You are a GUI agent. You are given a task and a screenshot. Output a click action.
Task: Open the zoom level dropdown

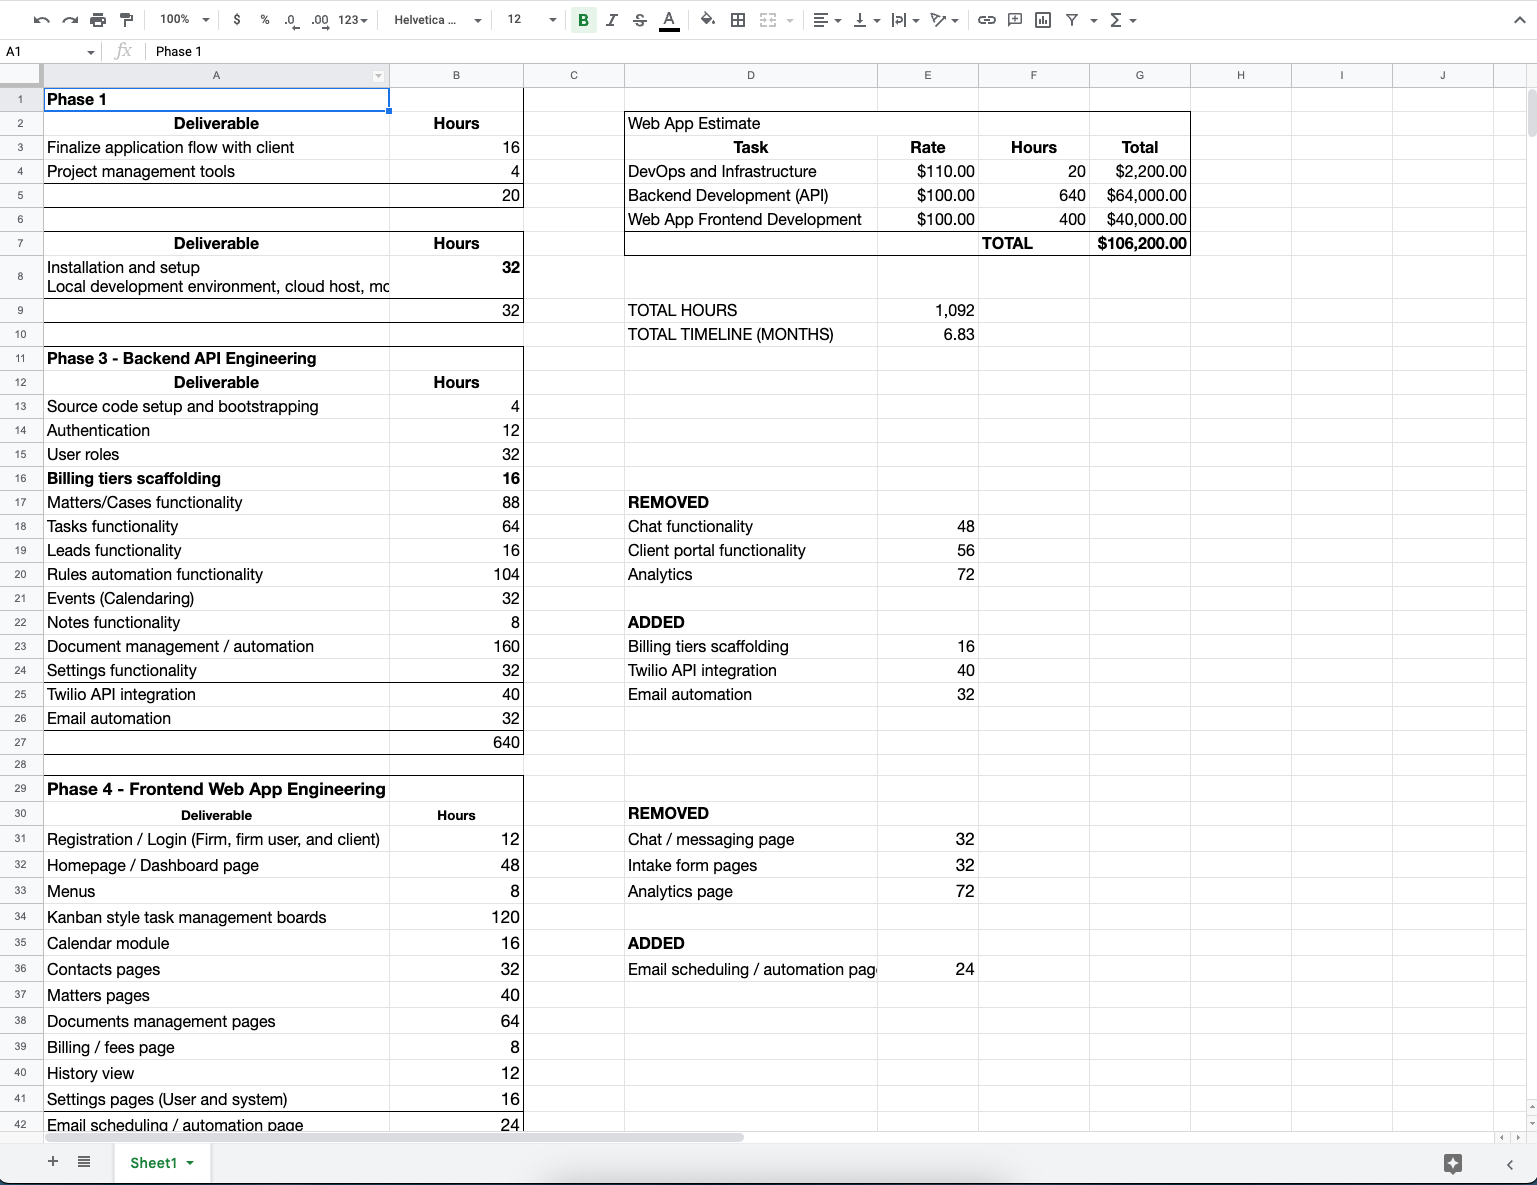pos(185,20)
